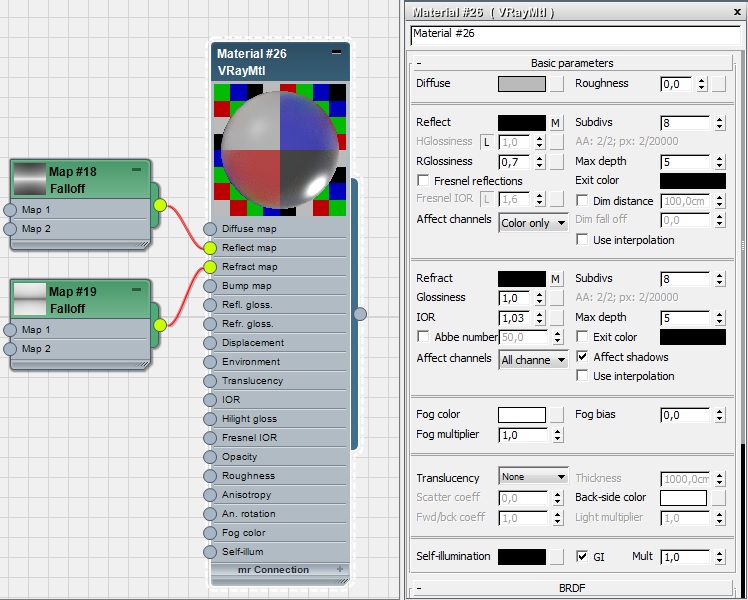Enable Use interpolation under Reflect
This screenshot has width=748, height=600.
pos(582,239)
